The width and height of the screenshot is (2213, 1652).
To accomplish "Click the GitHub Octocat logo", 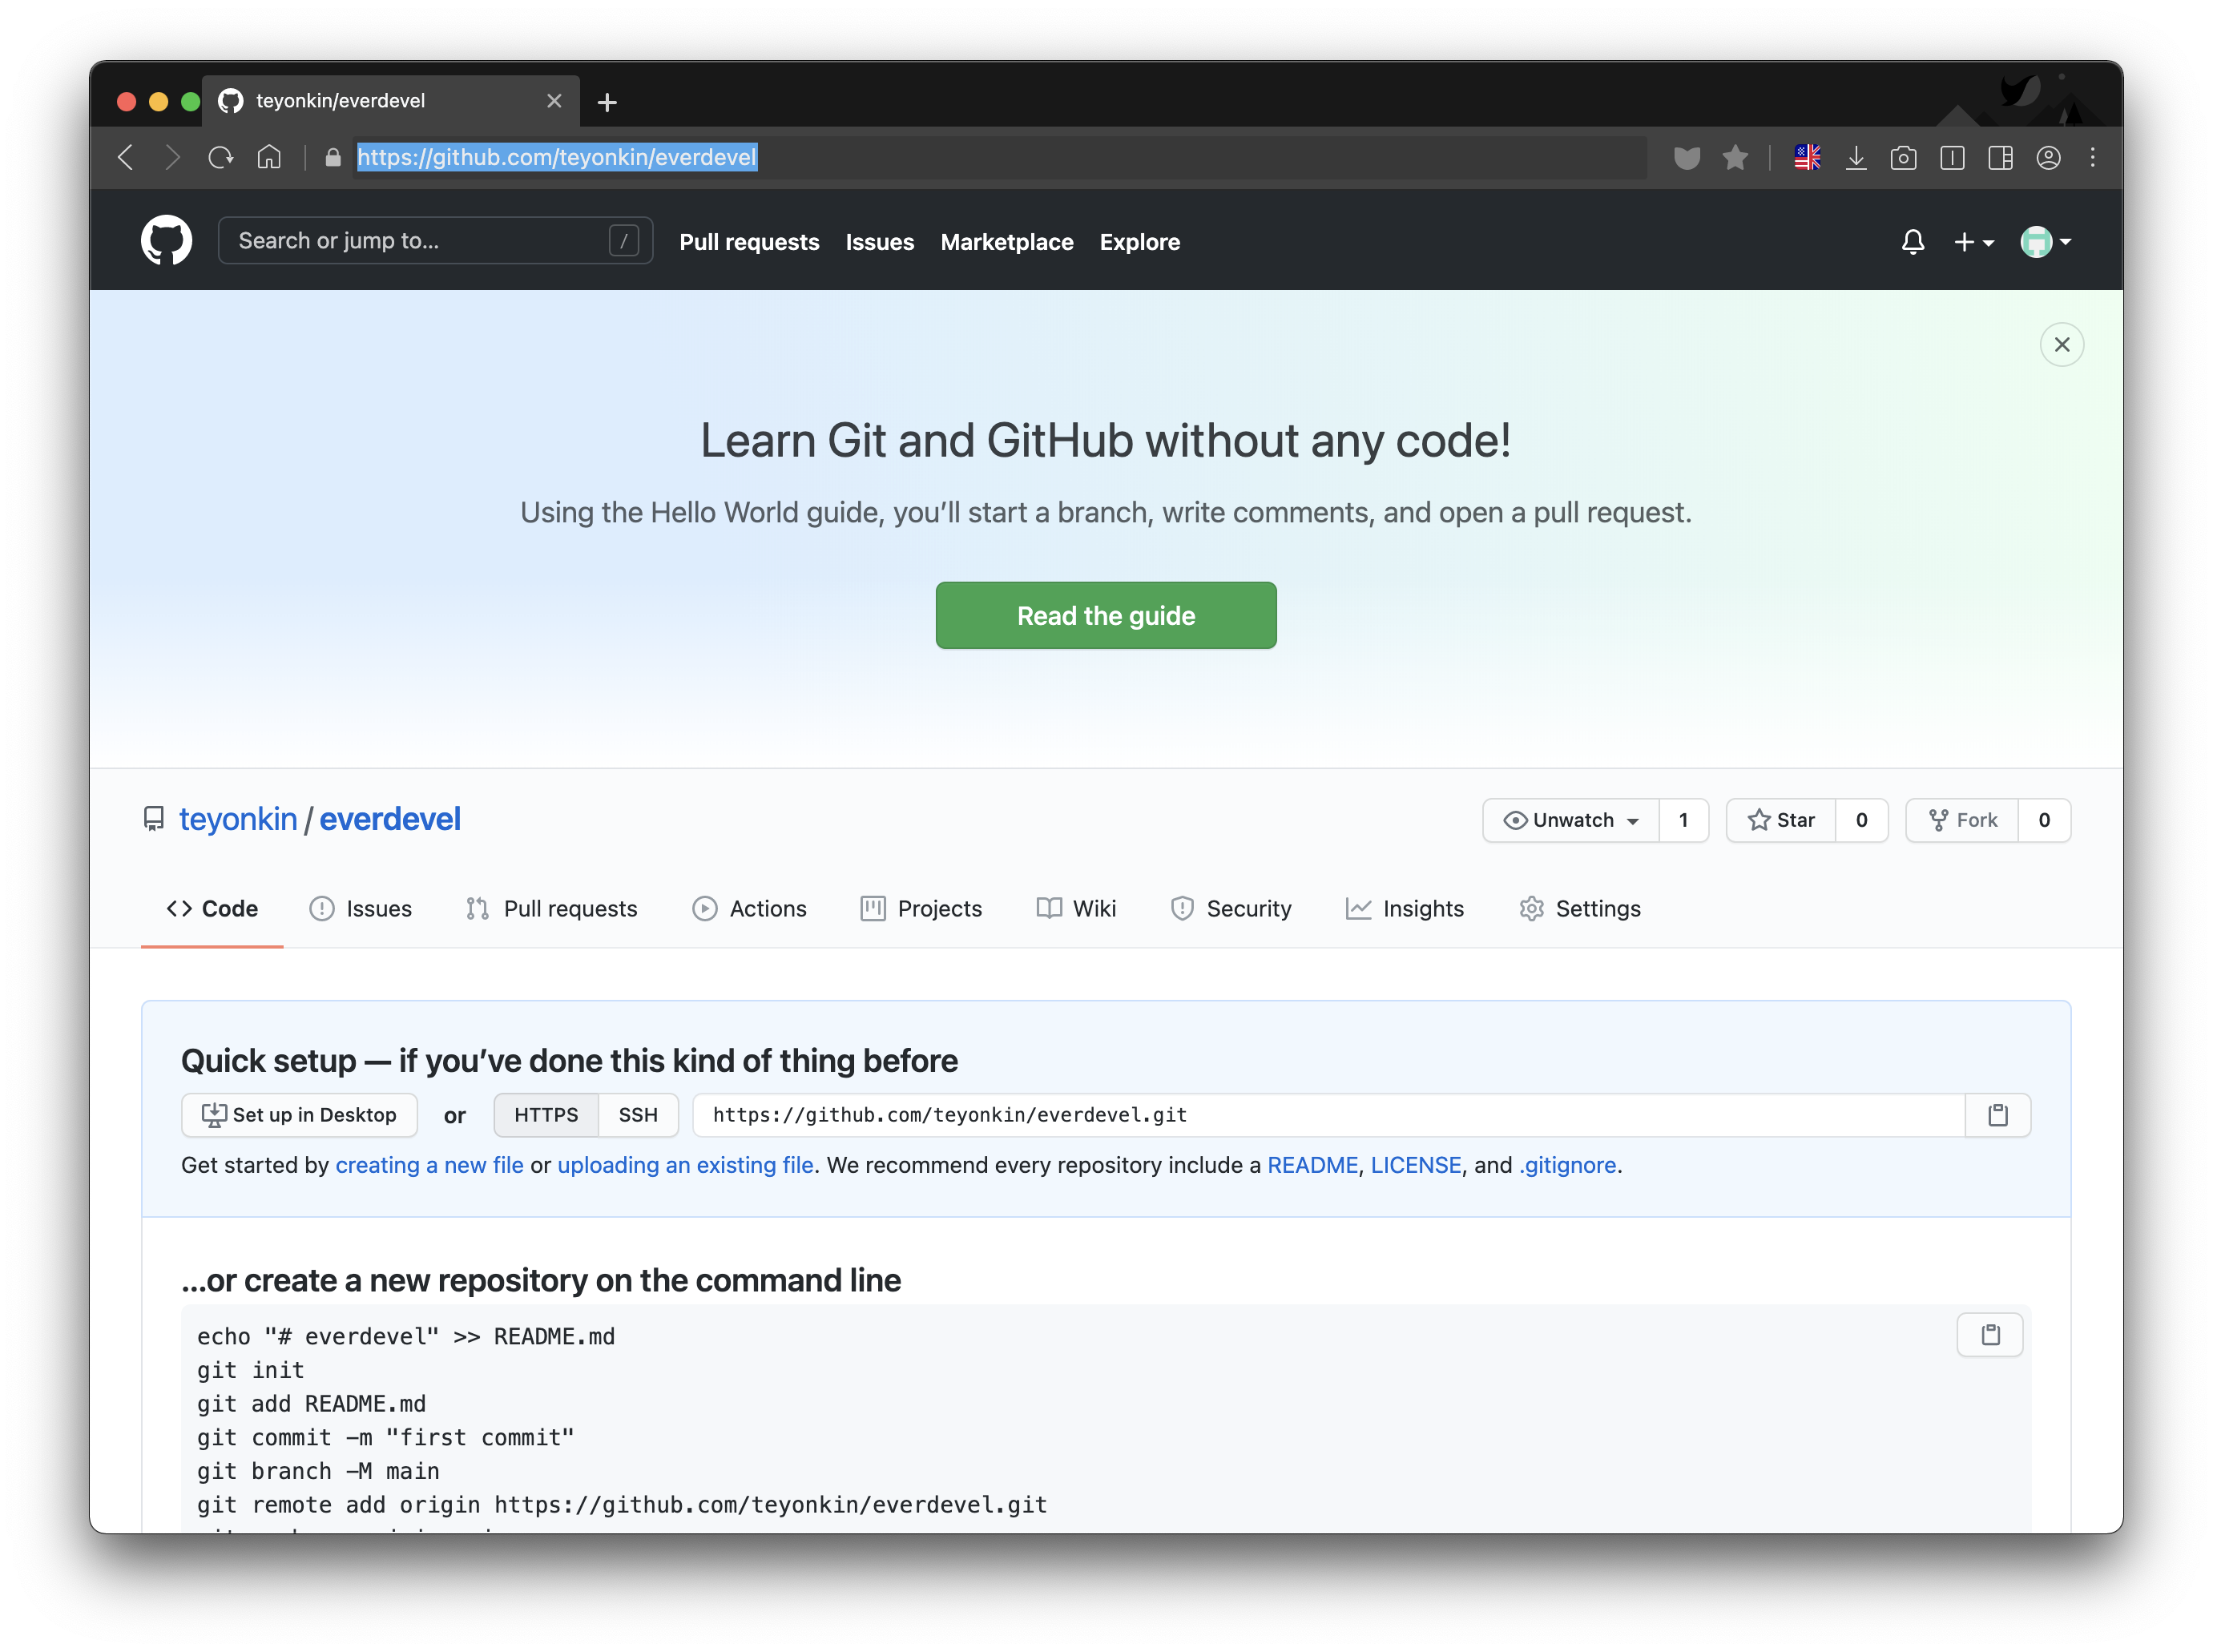I will point(166,241).
